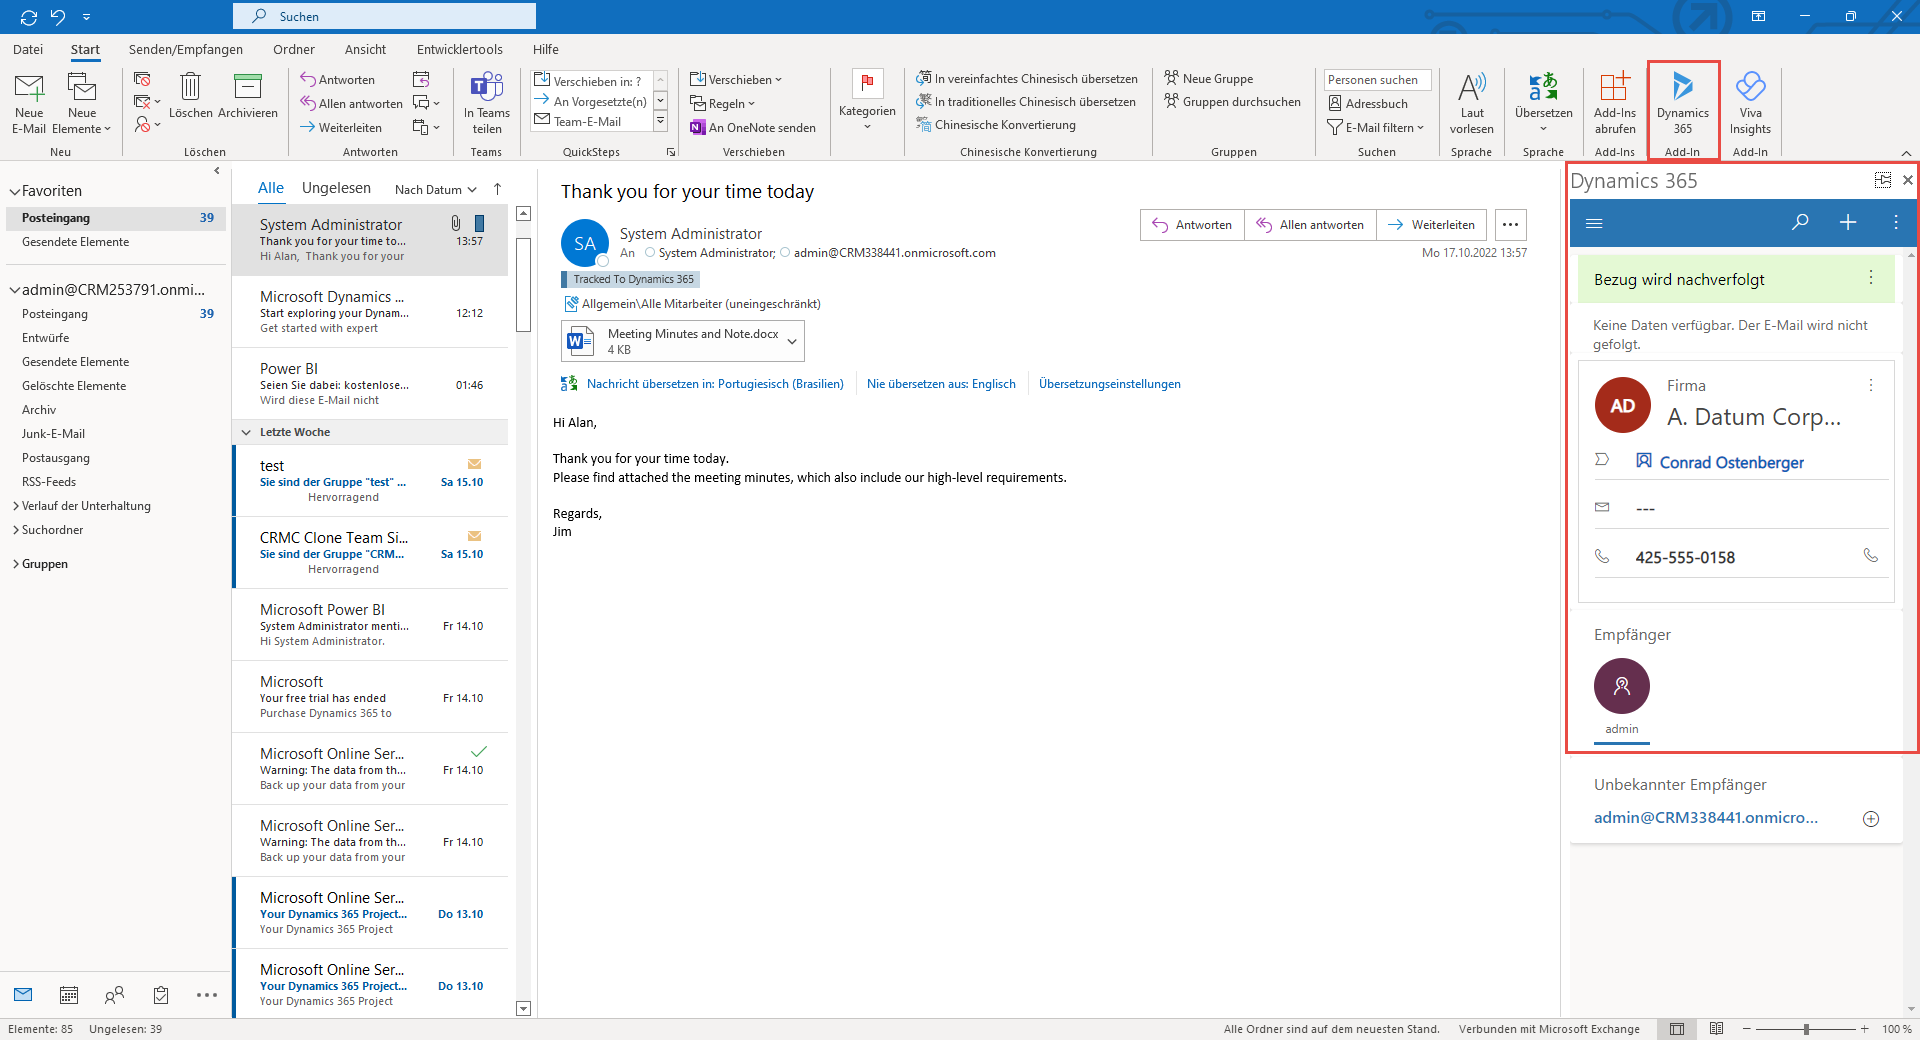Viewport: 1920px width, 1040px height.
Task: Archive the message with Archivieren
Action: (x=248, y=97)
